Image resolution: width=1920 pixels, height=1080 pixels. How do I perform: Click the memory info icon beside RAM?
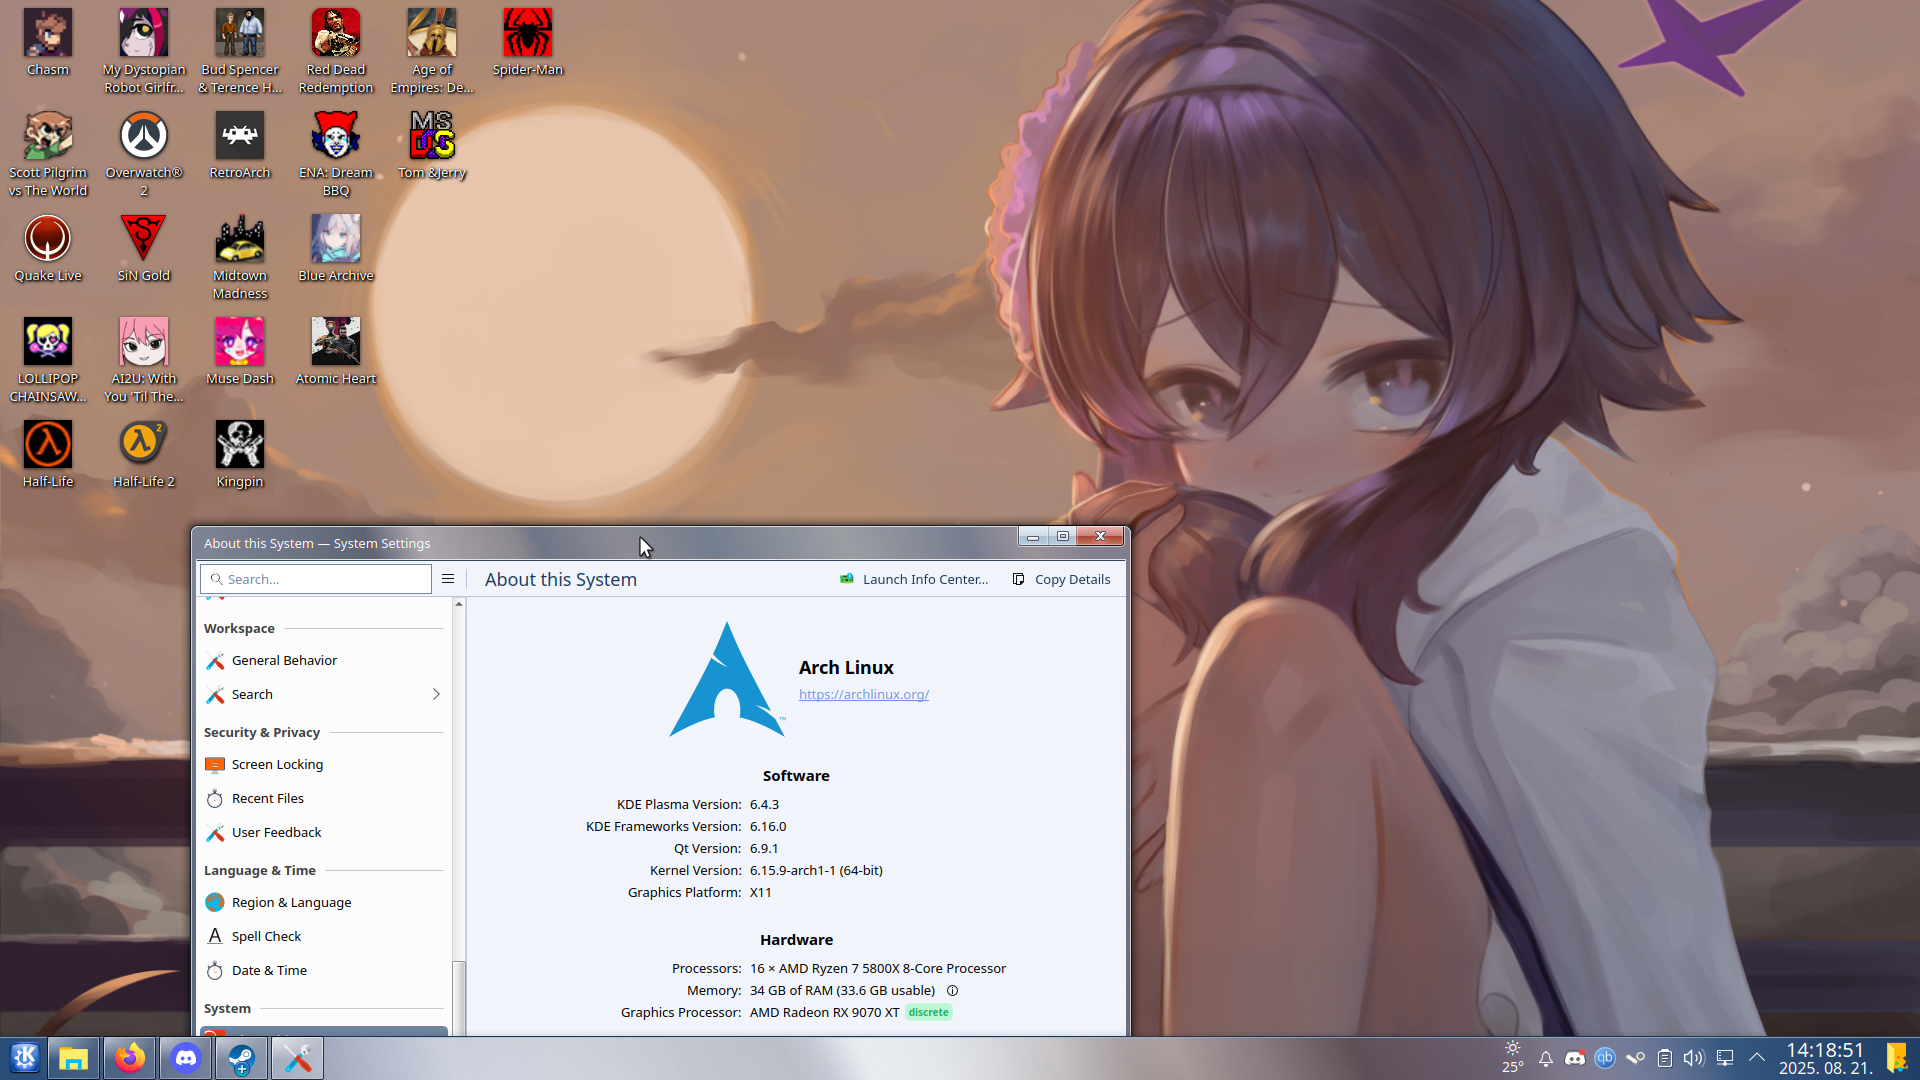tap(952, 991)
